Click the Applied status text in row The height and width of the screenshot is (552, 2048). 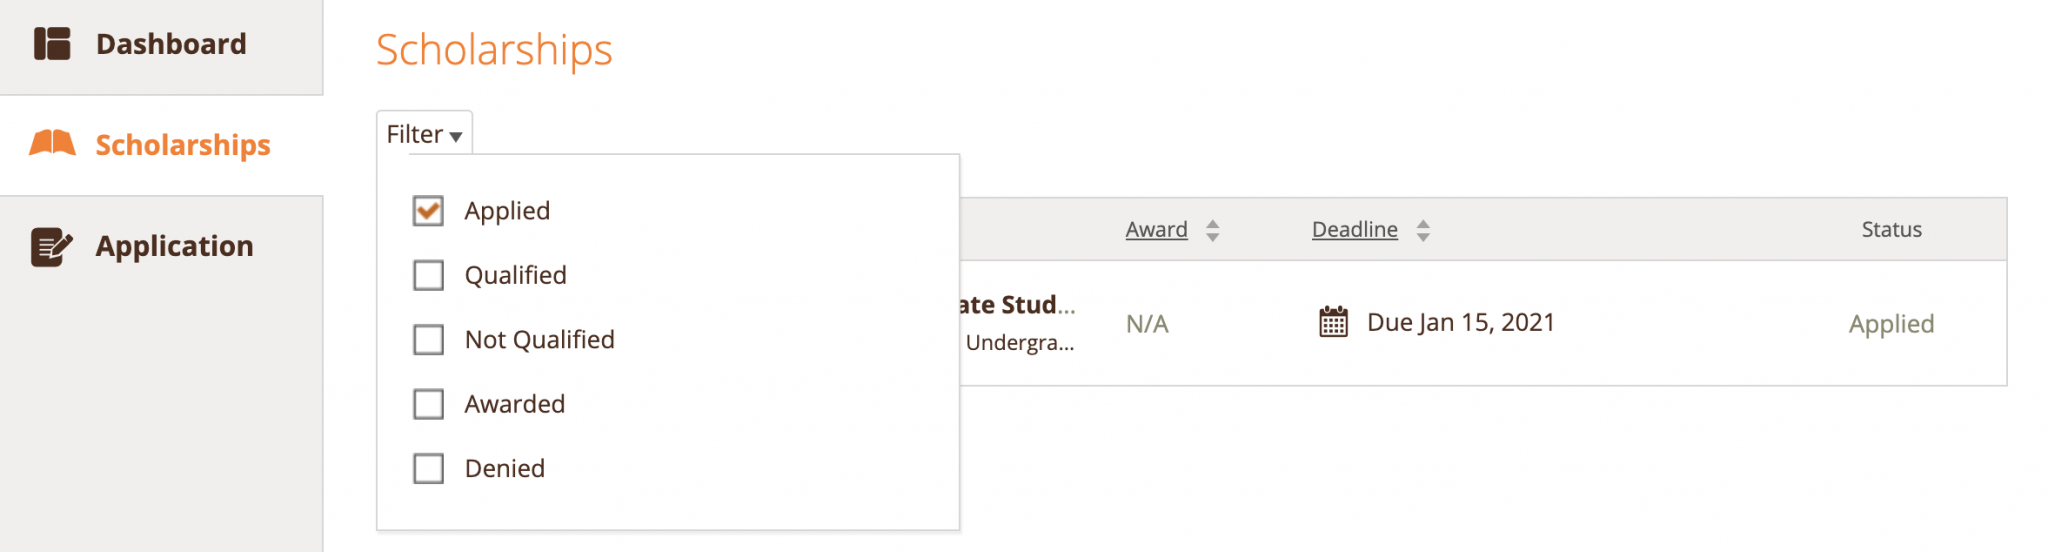point(1891,324)
